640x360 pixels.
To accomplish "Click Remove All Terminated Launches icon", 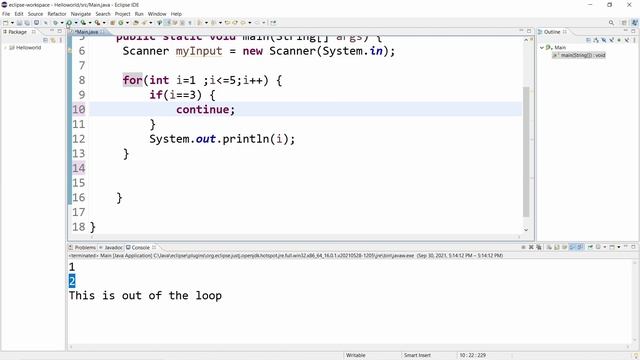I will tap(539, 247).
